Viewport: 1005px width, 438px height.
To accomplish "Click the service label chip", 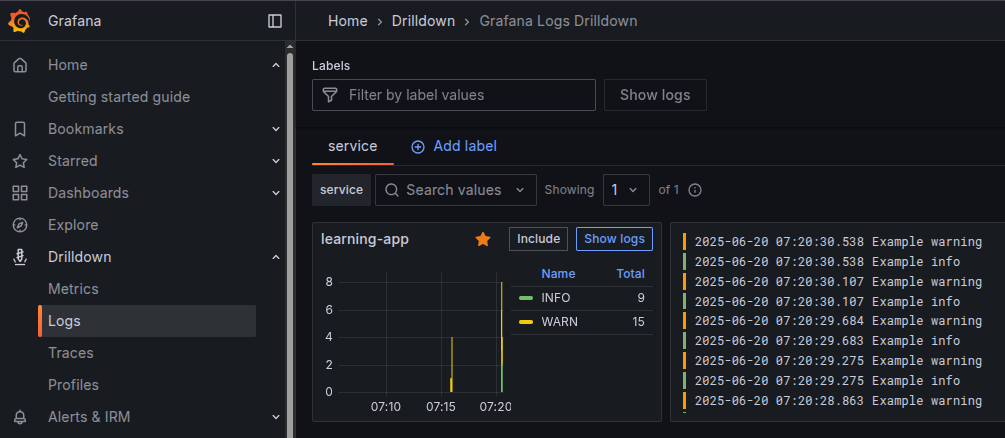I will tap(342, 190).
